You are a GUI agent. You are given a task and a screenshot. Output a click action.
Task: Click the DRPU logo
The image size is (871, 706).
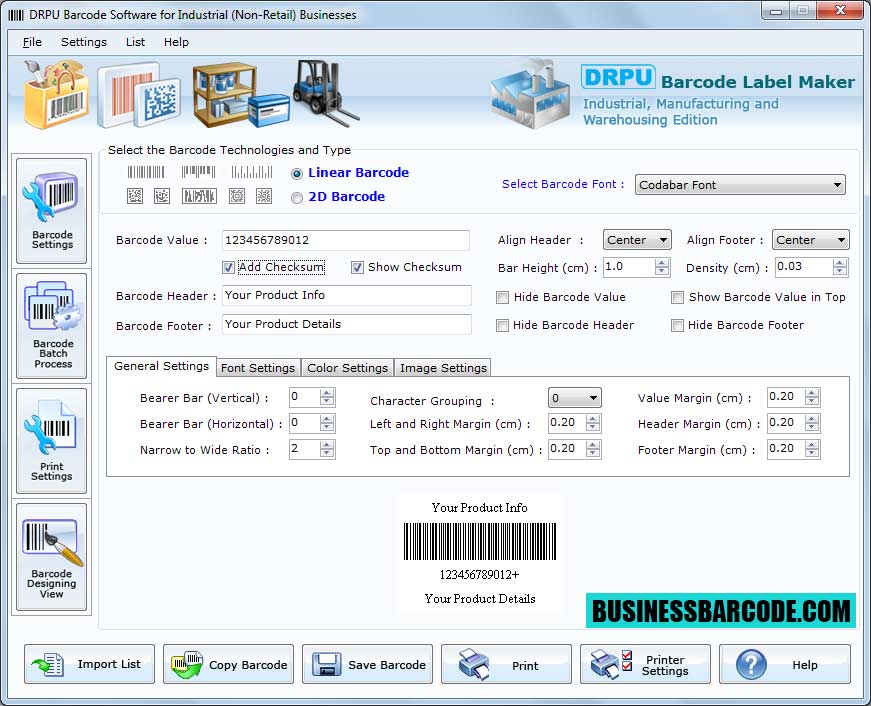(x=618, y=77)
